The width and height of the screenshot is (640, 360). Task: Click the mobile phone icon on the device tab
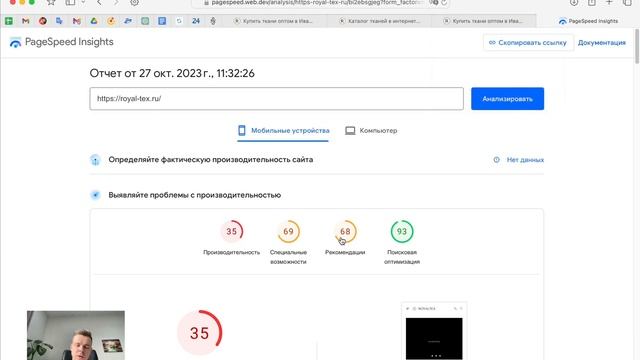point(242,130)
